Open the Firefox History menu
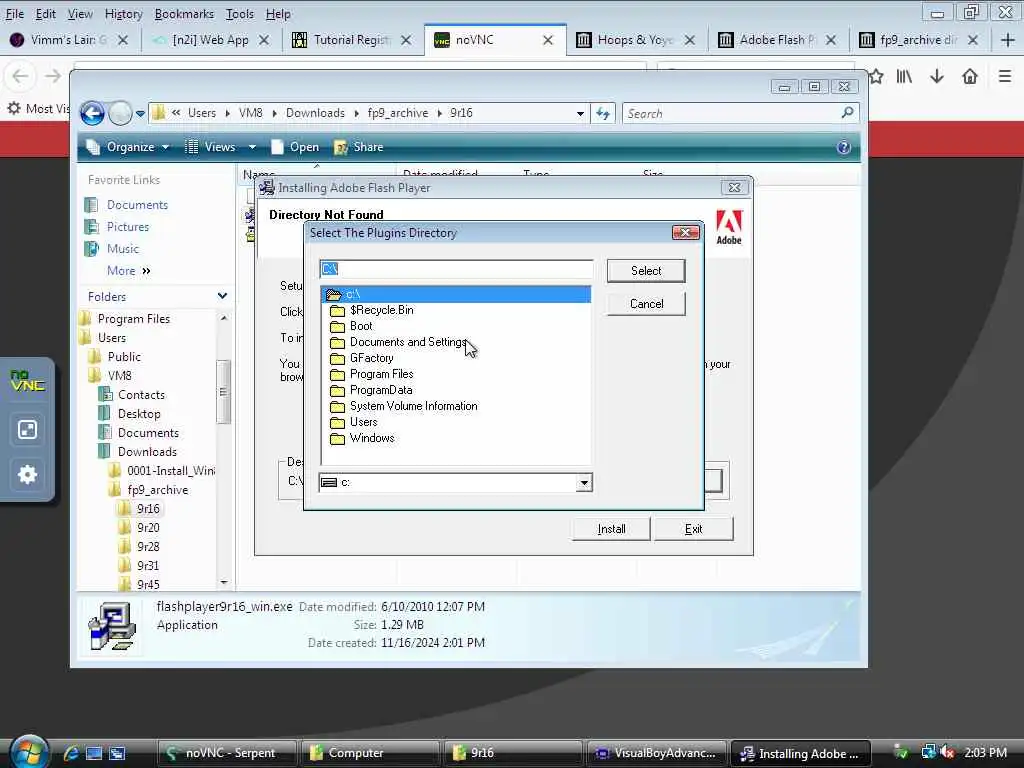Screen dimensions: 1024x768 [x=123, y=14]
